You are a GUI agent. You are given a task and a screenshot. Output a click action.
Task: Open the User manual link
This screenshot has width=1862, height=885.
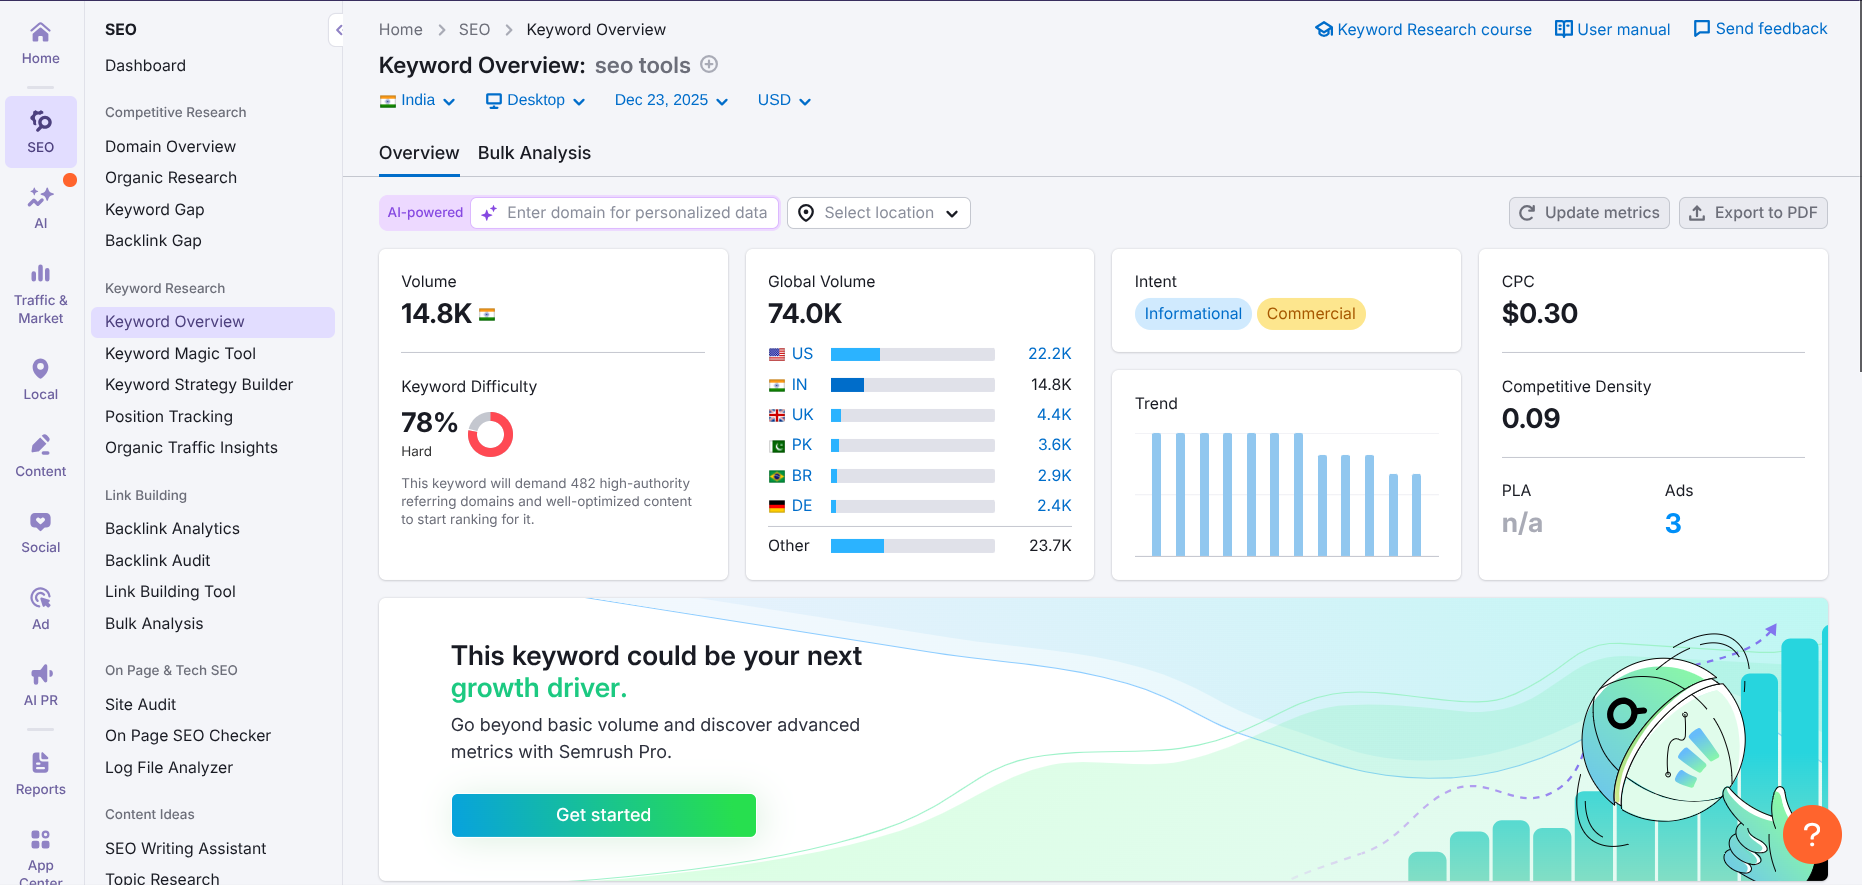pyautogui.click(x=1624, y=30)
